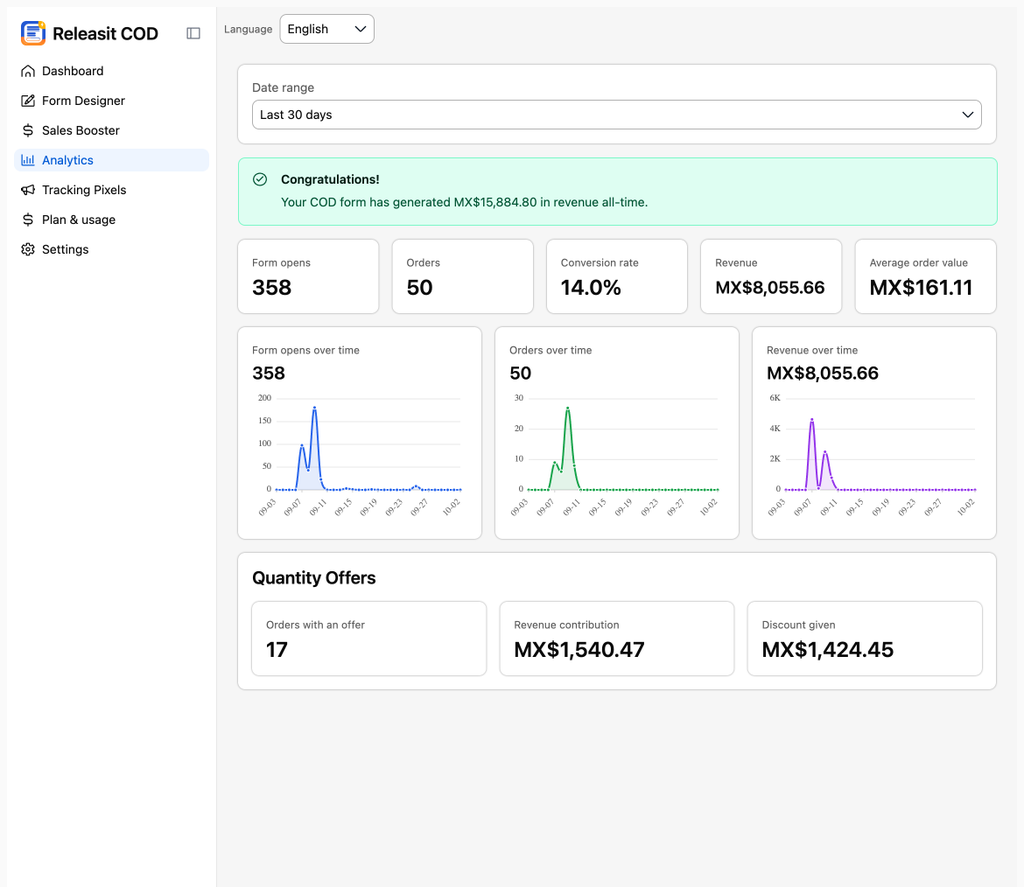Click the Form opens card showing 358
1024x887 pixels.
click(308, 276)
